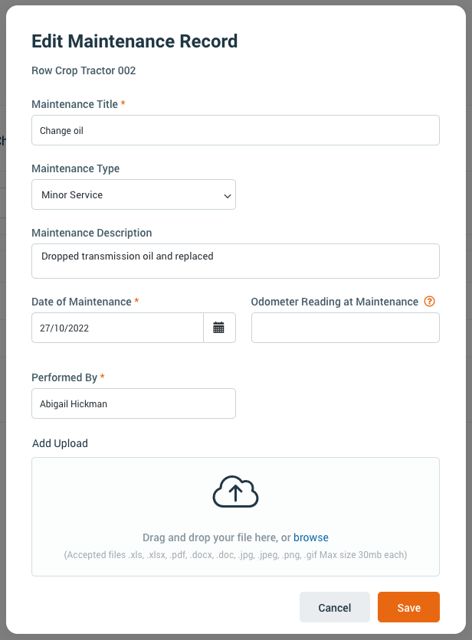Click the Date of Maintenance field
The image size is (472, 640).
118,327
